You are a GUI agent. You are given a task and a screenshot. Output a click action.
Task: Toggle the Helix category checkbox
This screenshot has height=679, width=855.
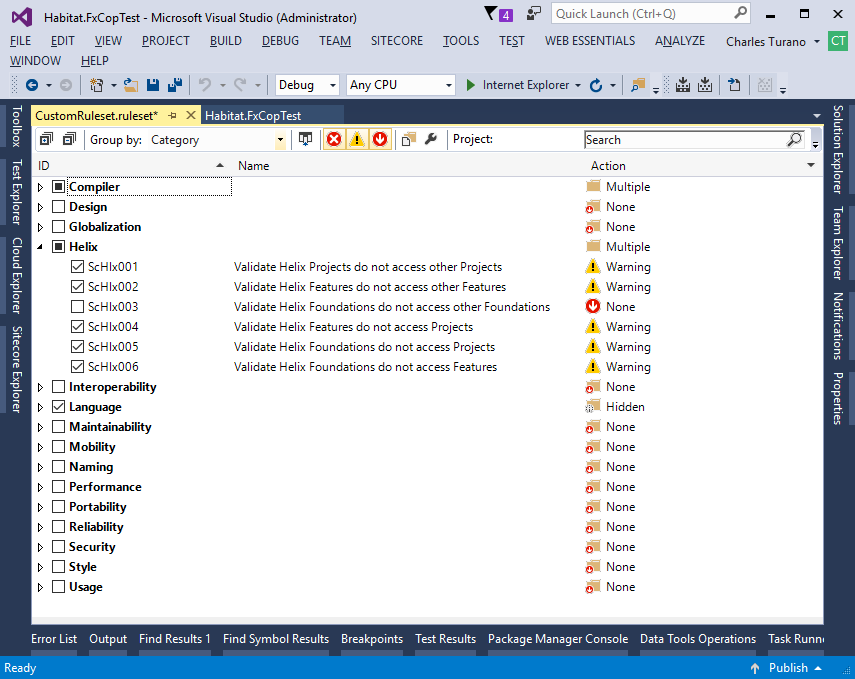[x=58, y=247]
